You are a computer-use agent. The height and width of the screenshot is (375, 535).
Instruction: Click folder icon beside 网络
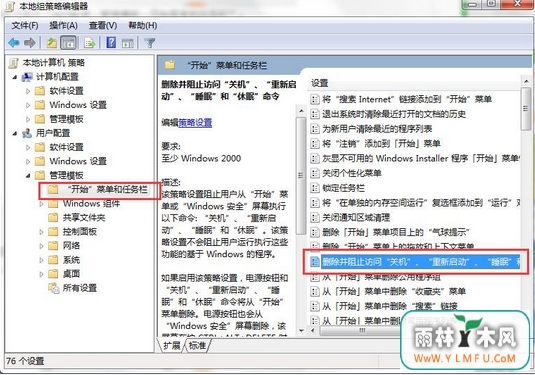pyautogui.click(x=53, y=246)
